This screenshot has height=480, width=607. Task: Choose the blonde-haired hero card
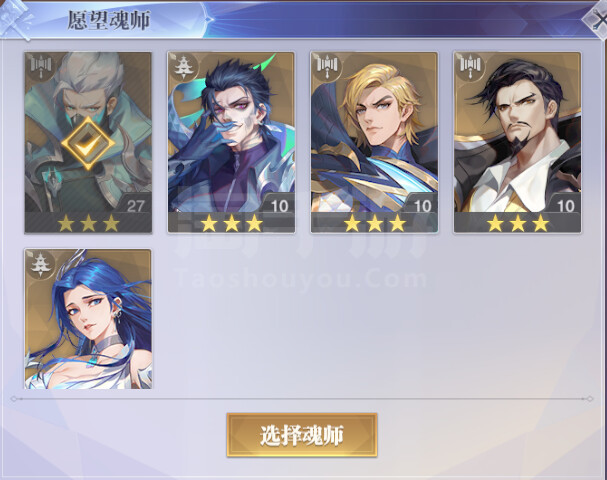click(374, 143)
